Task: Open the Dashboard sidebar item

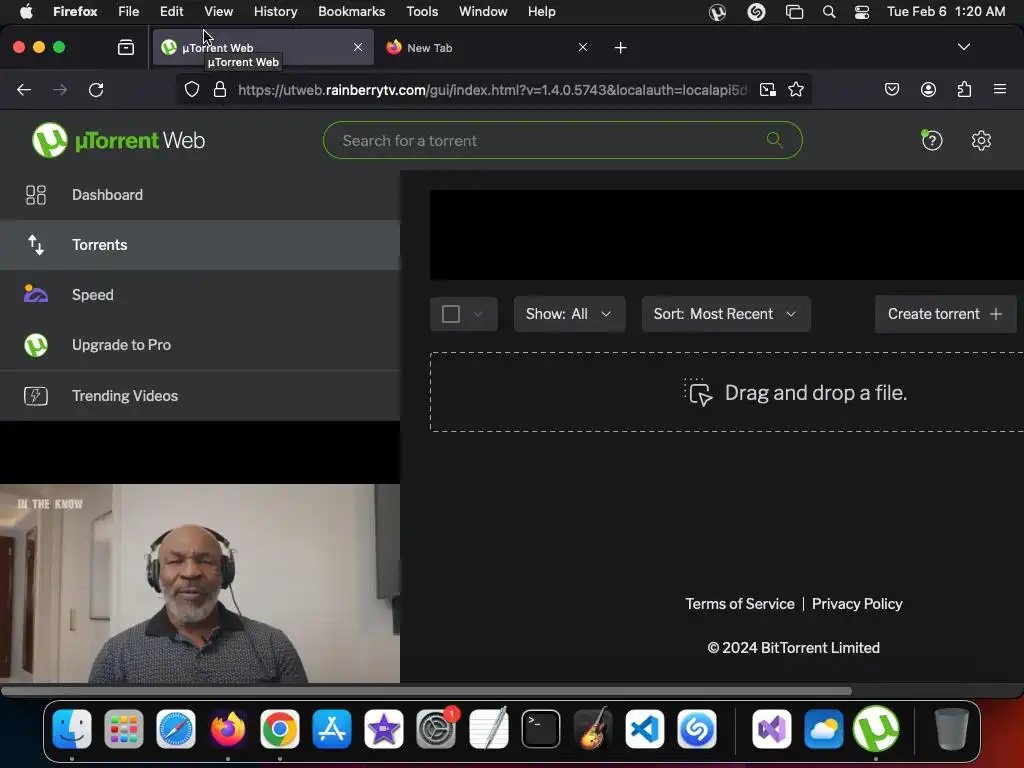Action: (x=199, y=195)
